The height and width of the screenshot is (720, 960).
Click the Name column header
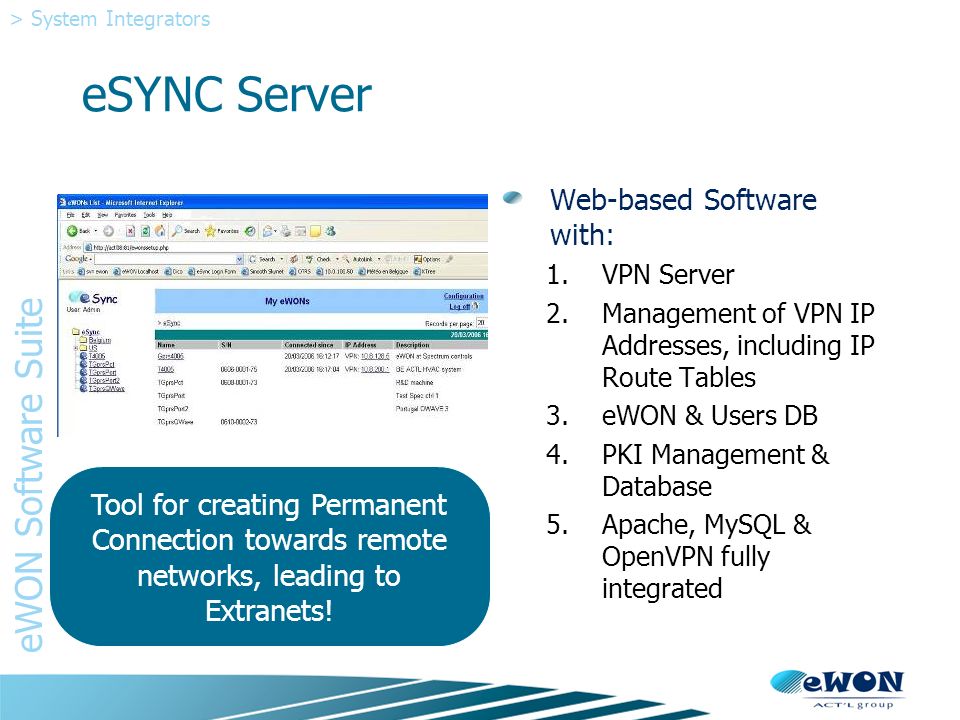(166, 345)
